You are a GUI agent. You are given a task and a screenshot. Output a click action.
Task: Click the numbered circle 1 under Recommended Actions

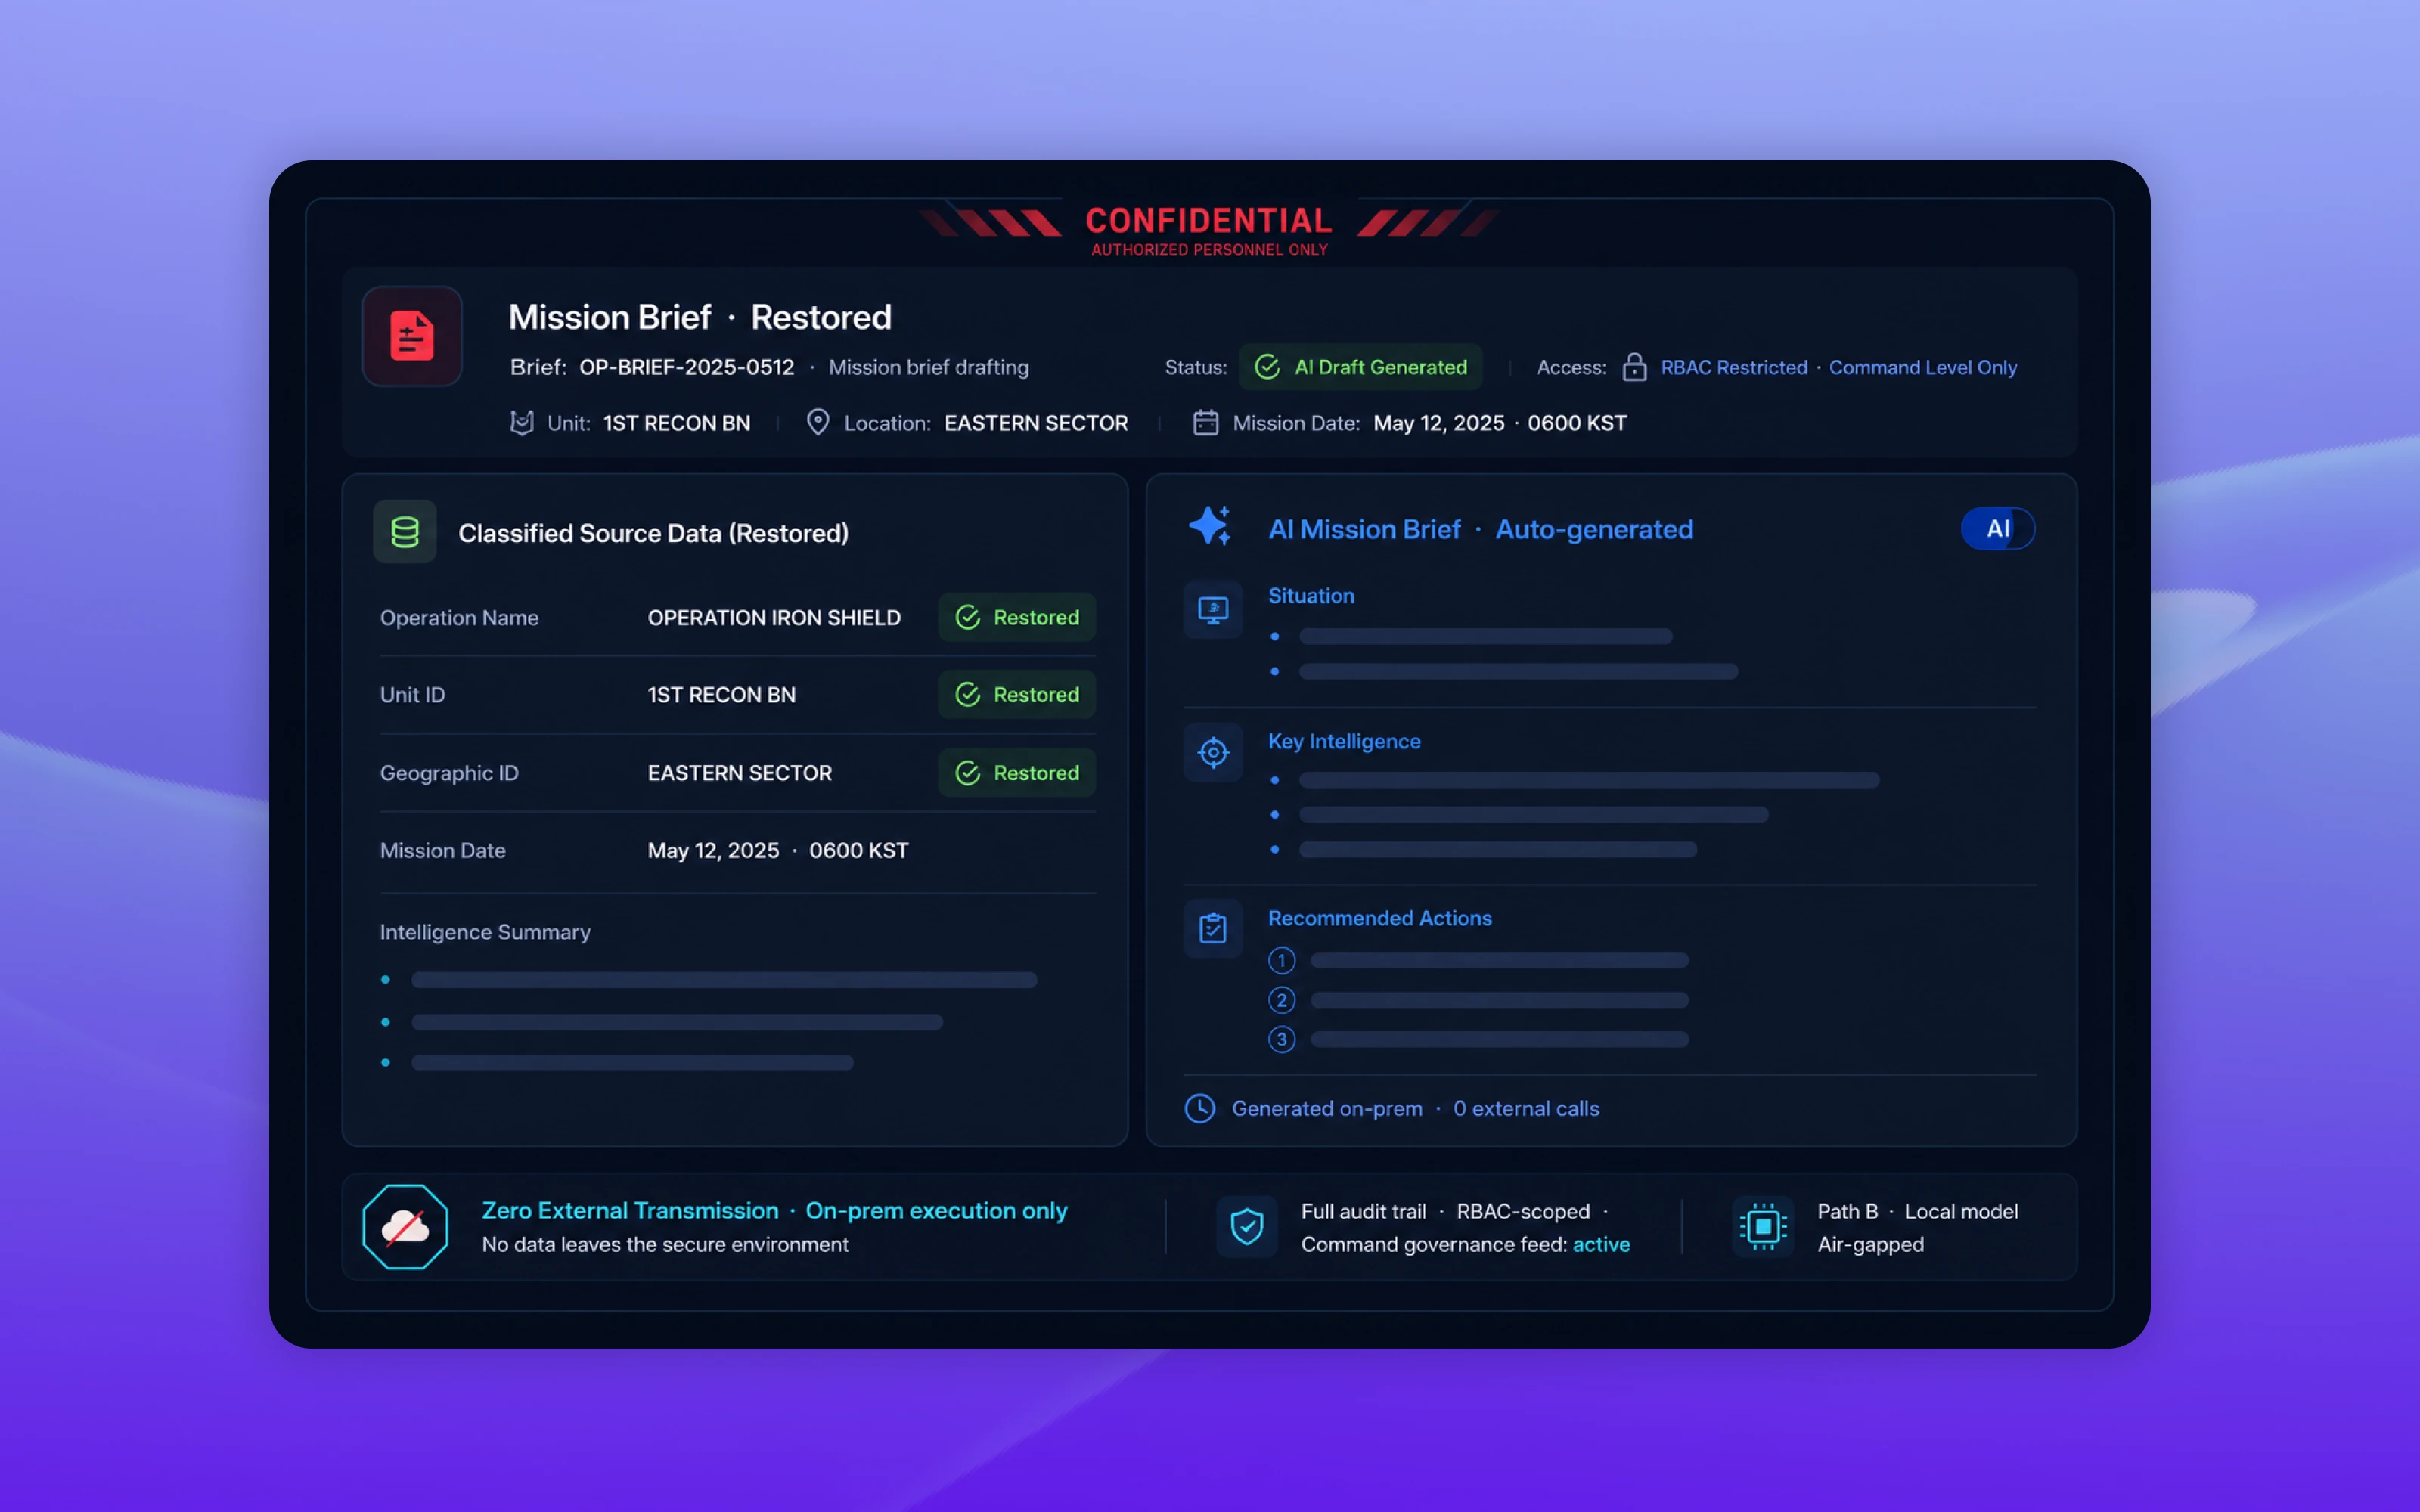coord(1281,961)
